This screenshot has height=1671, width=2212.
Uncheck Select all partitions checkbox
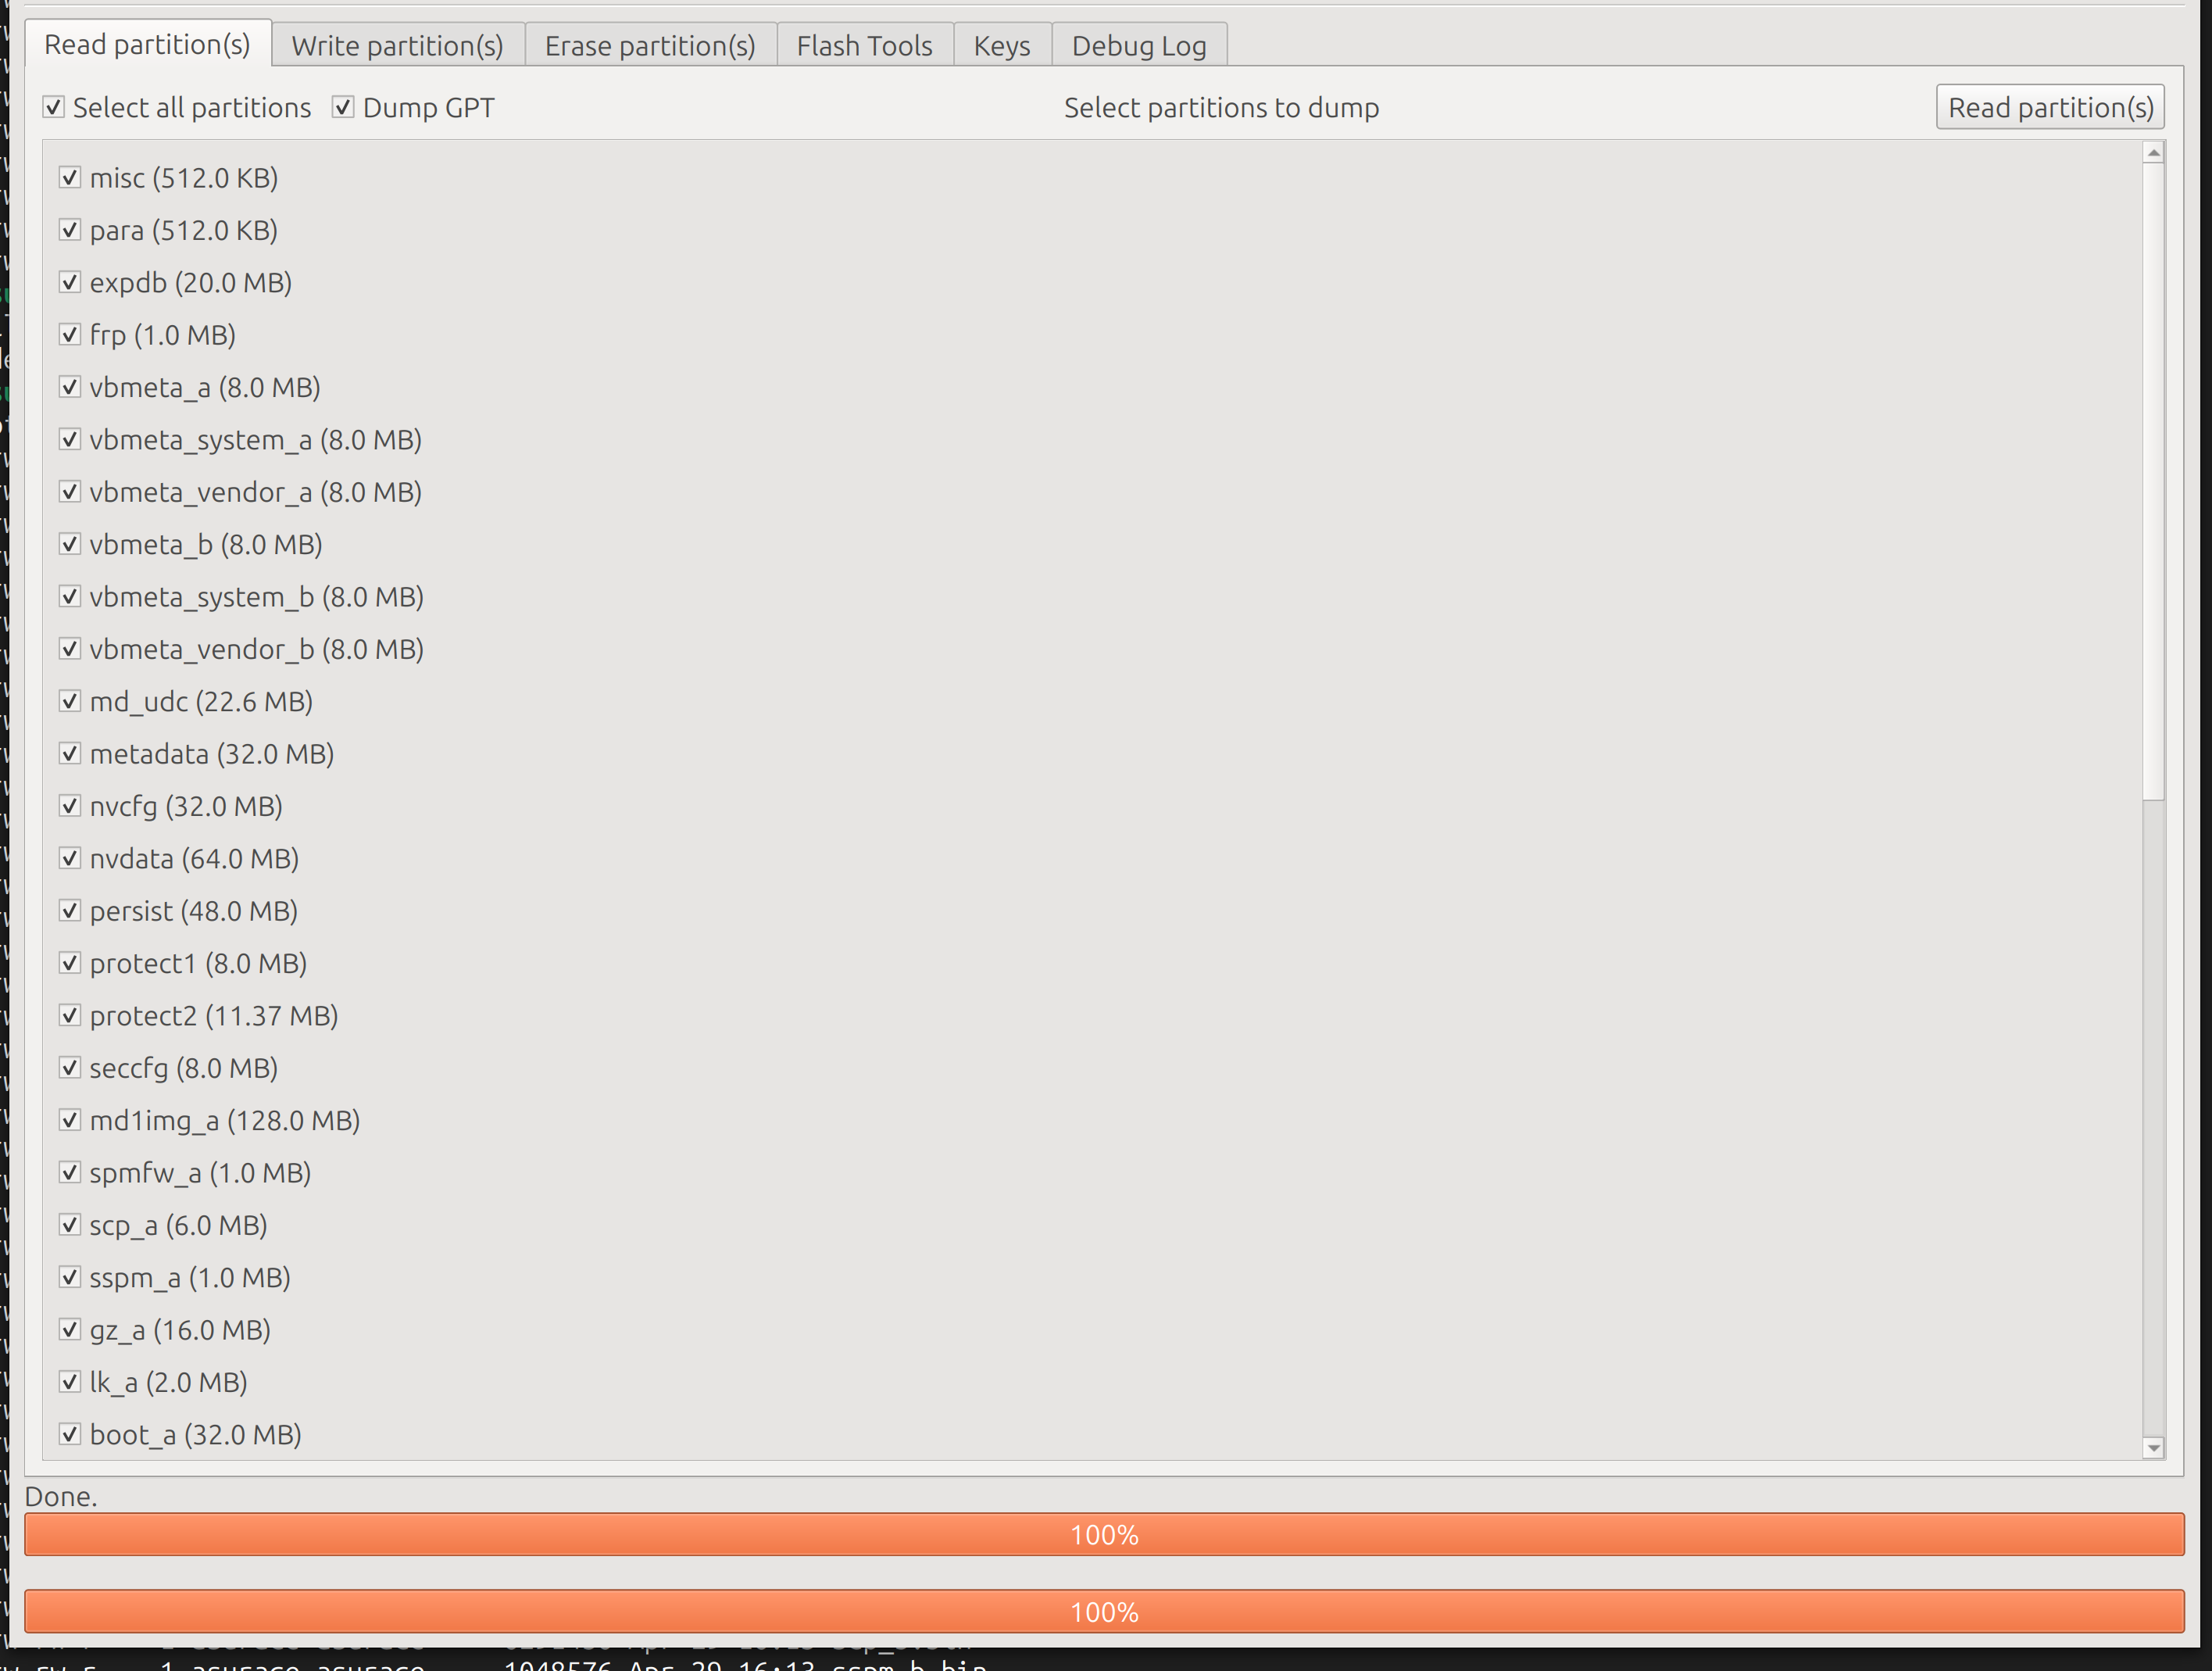point(54,107)
